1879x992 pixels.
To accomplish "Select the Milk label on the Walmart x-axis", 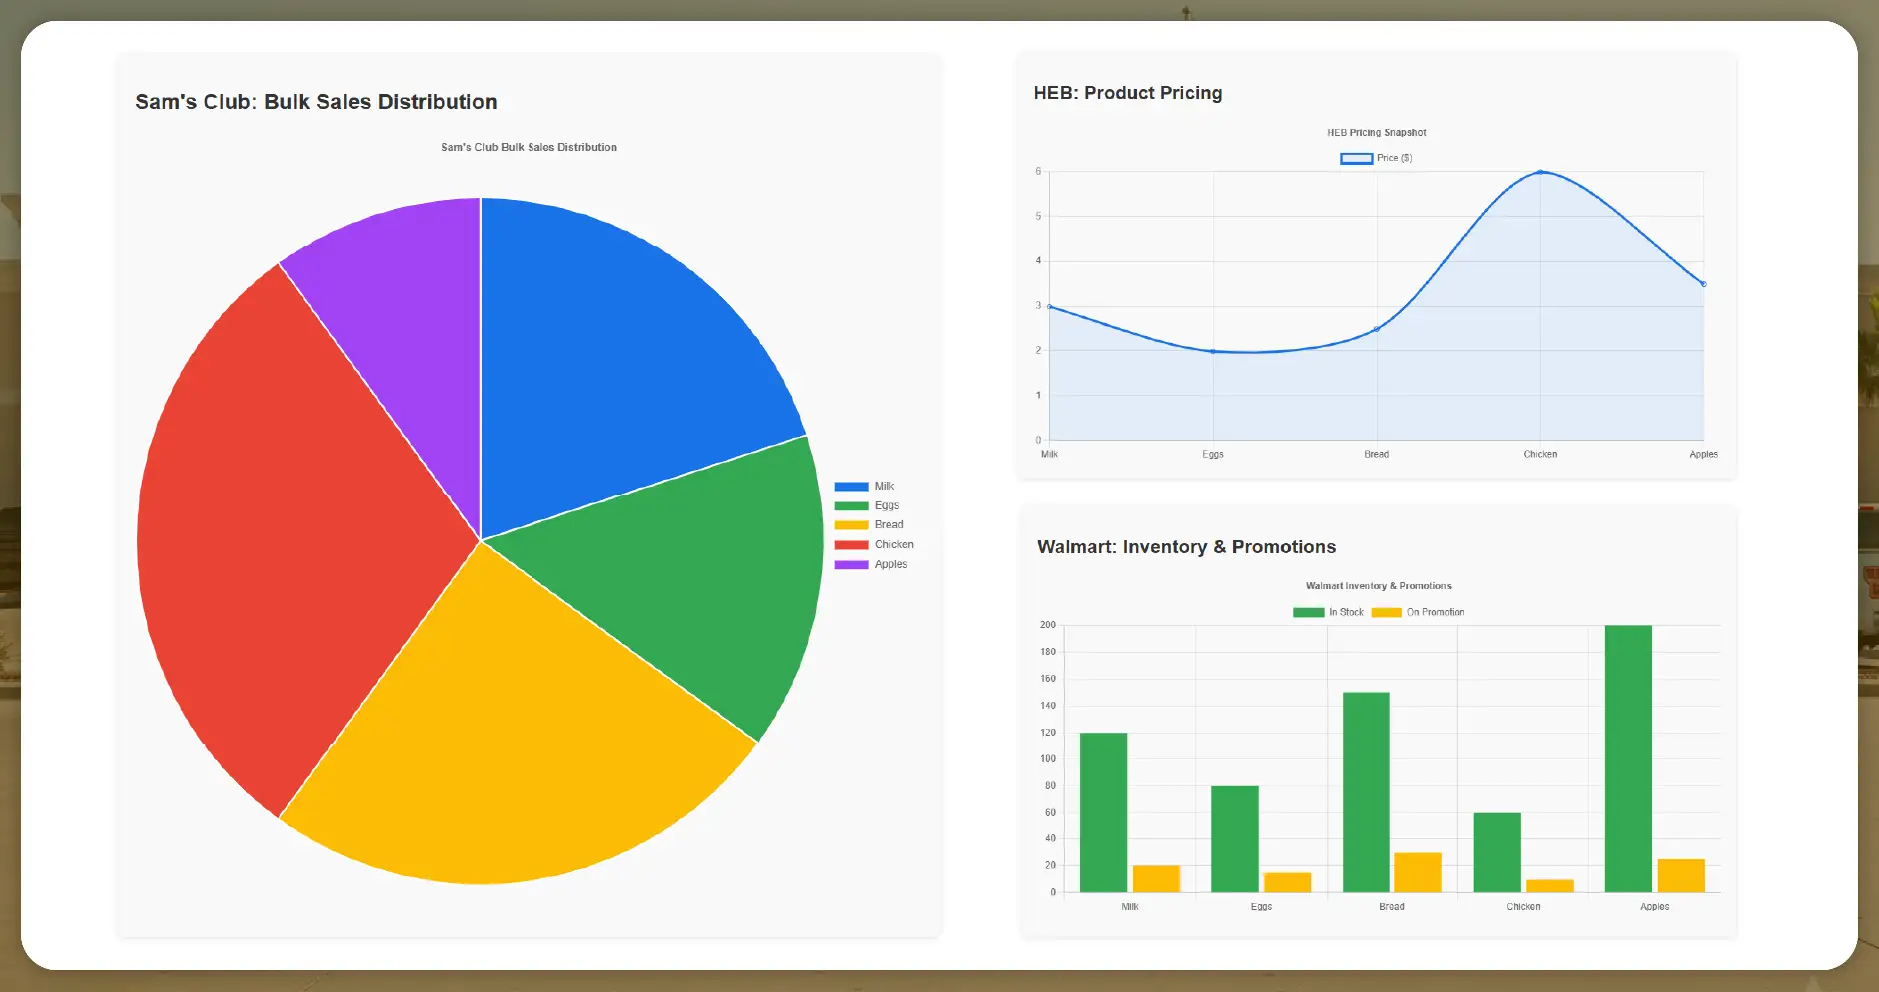I will pos(1130,906).
